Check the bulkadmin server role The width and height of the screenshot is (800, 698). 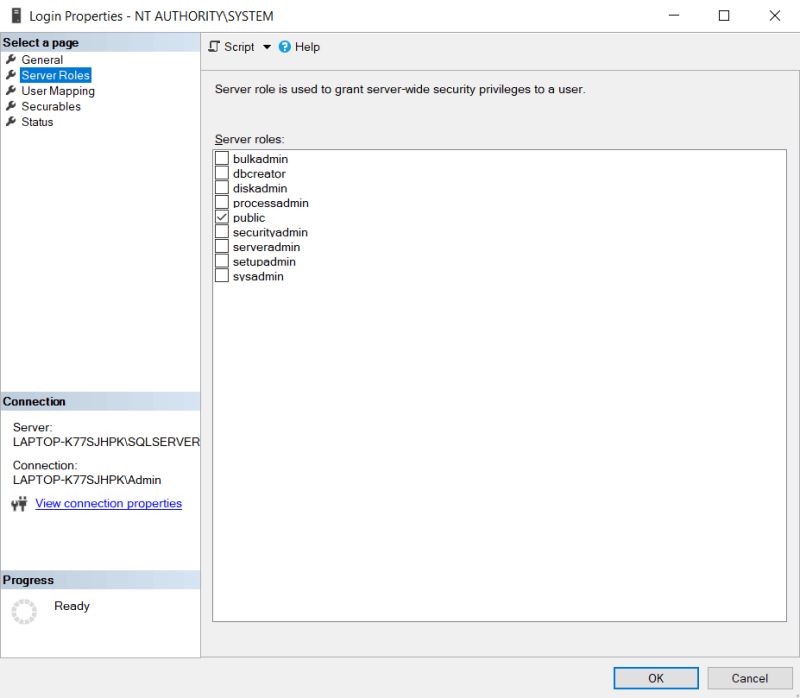[x=222, y=158]
